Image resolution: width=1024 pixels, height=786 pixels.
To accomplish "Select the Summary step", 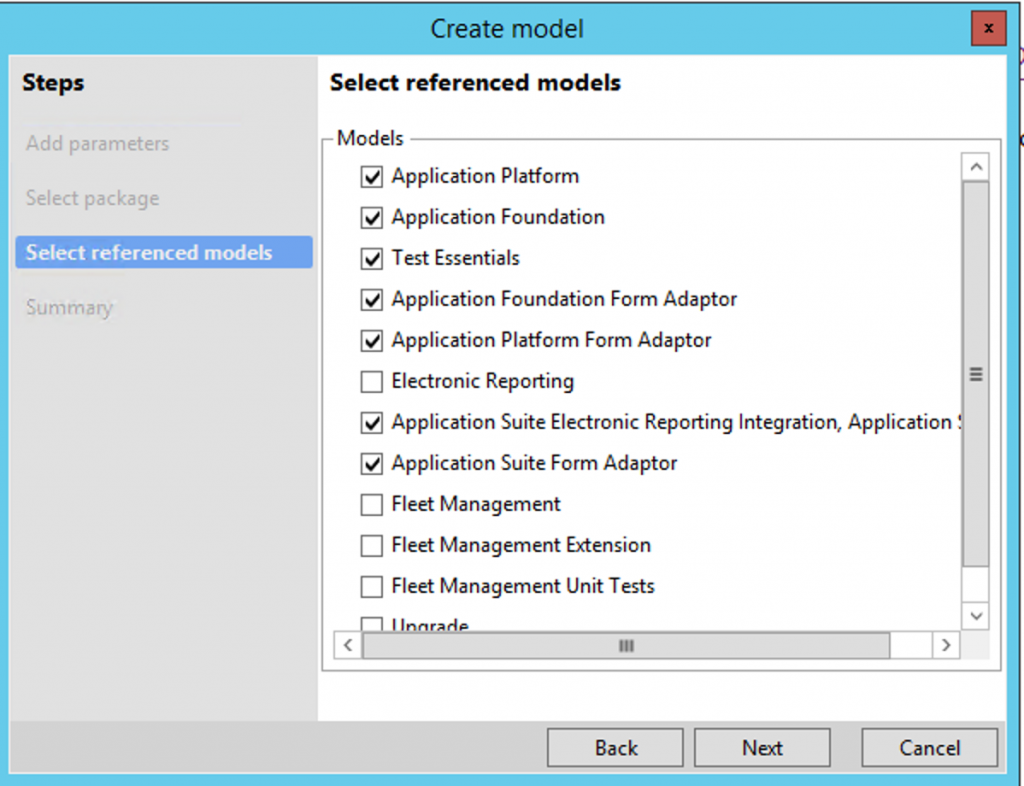I will (x=69, y=307).
